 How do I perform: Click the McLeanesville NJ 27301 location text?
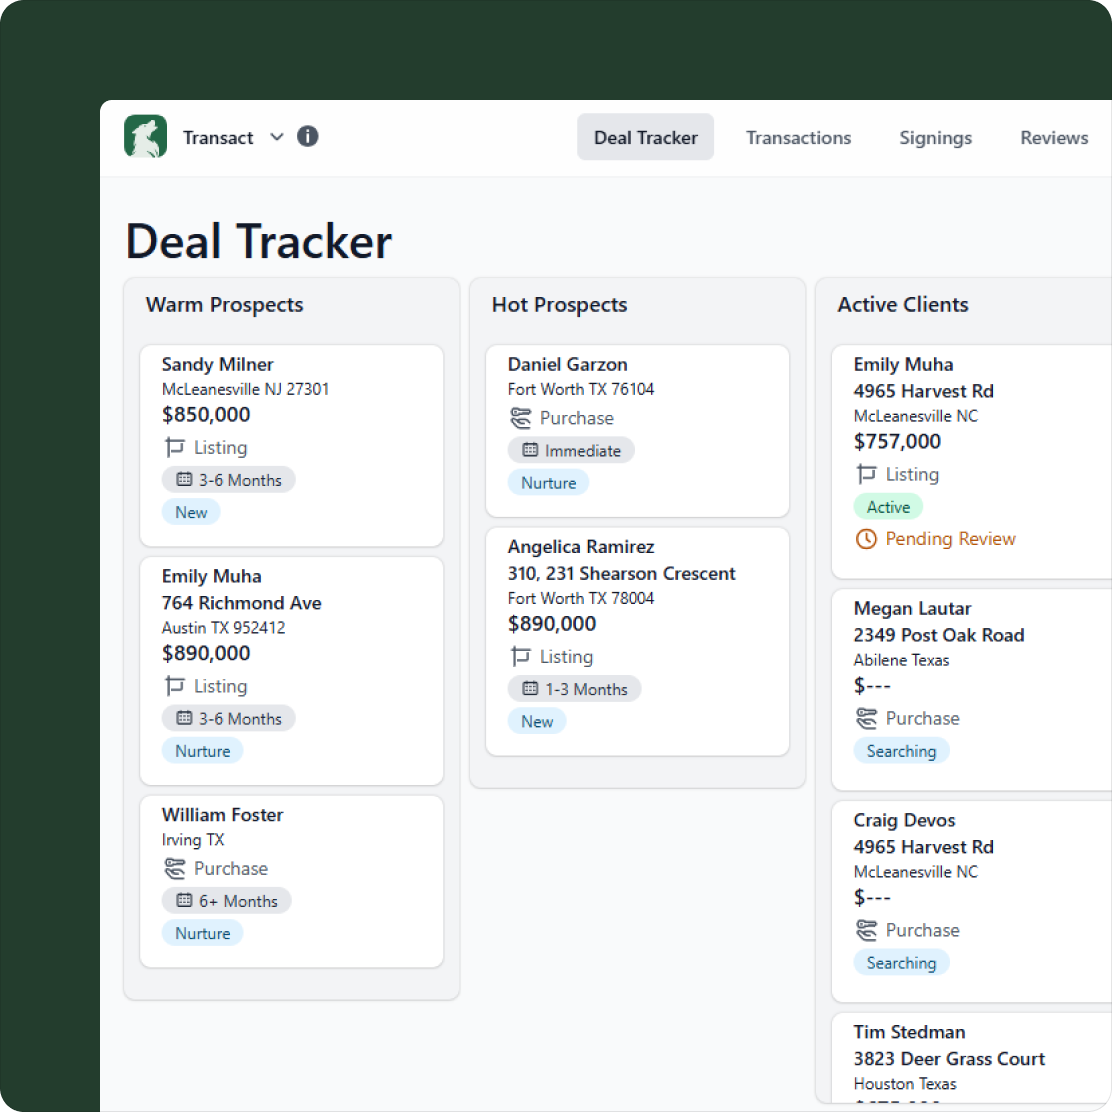[245, 389]
